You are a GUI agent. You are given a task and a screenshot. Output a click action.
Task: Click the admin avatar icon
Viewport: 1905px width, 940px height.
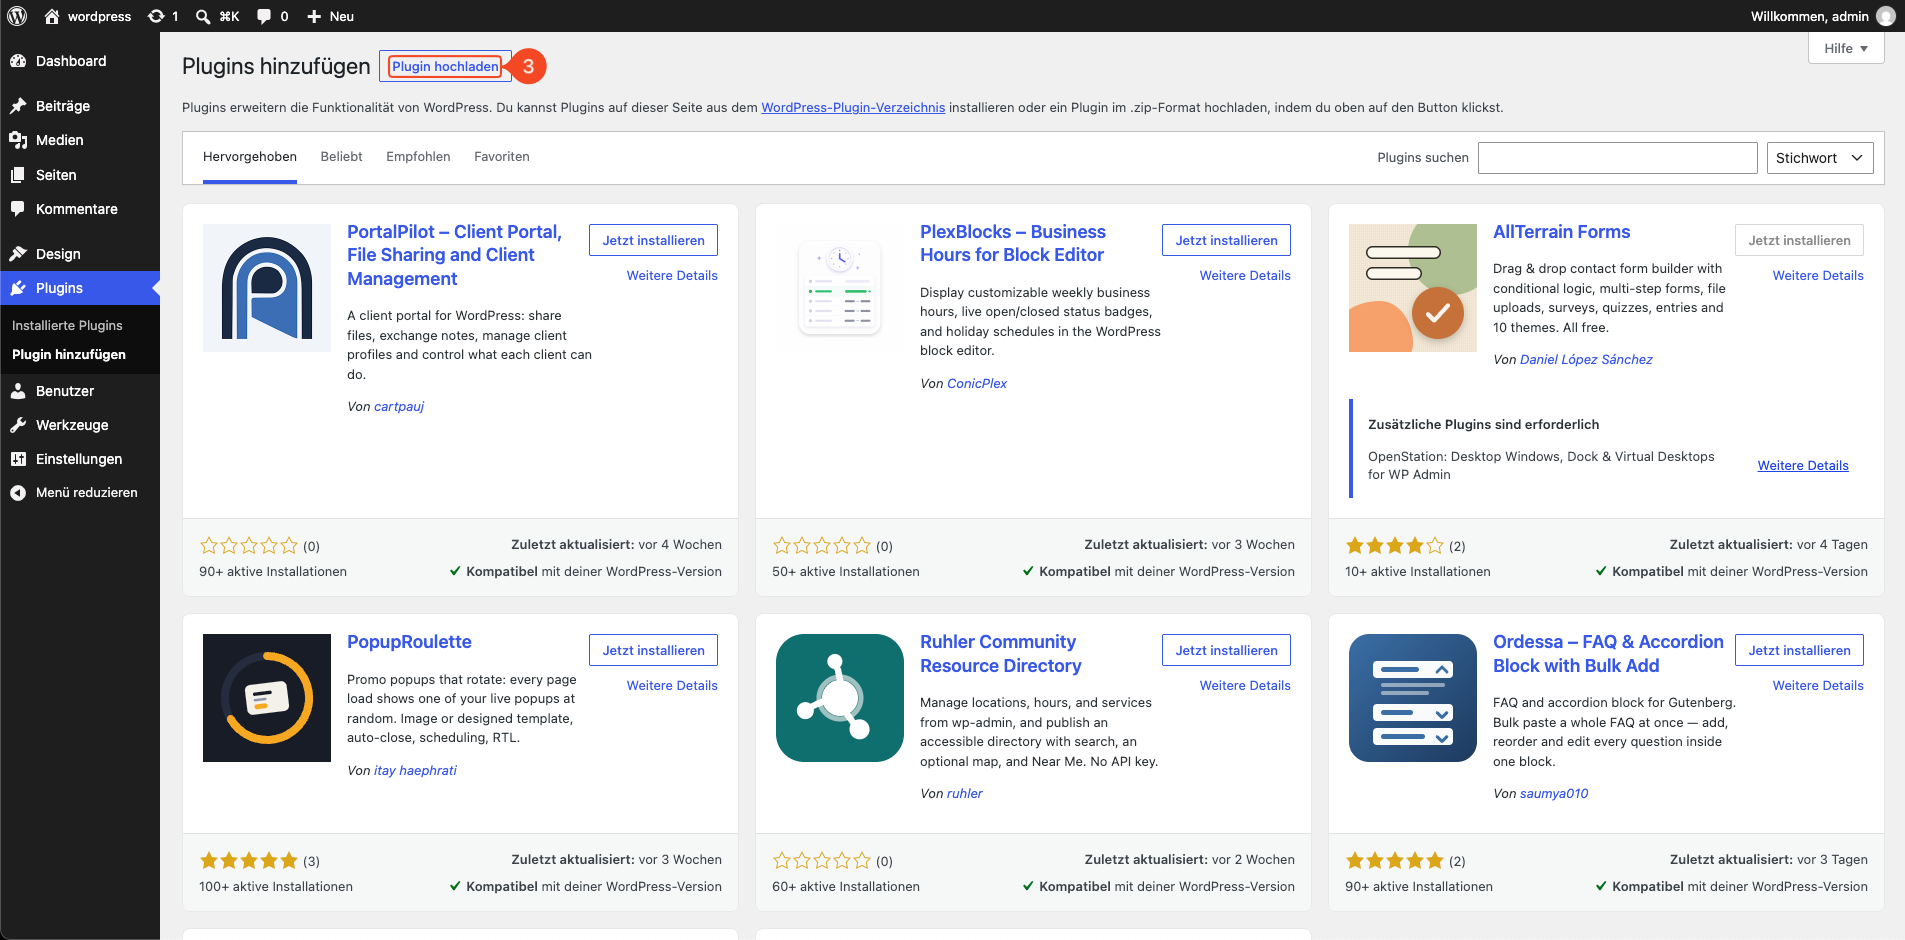pos(1886,16)
